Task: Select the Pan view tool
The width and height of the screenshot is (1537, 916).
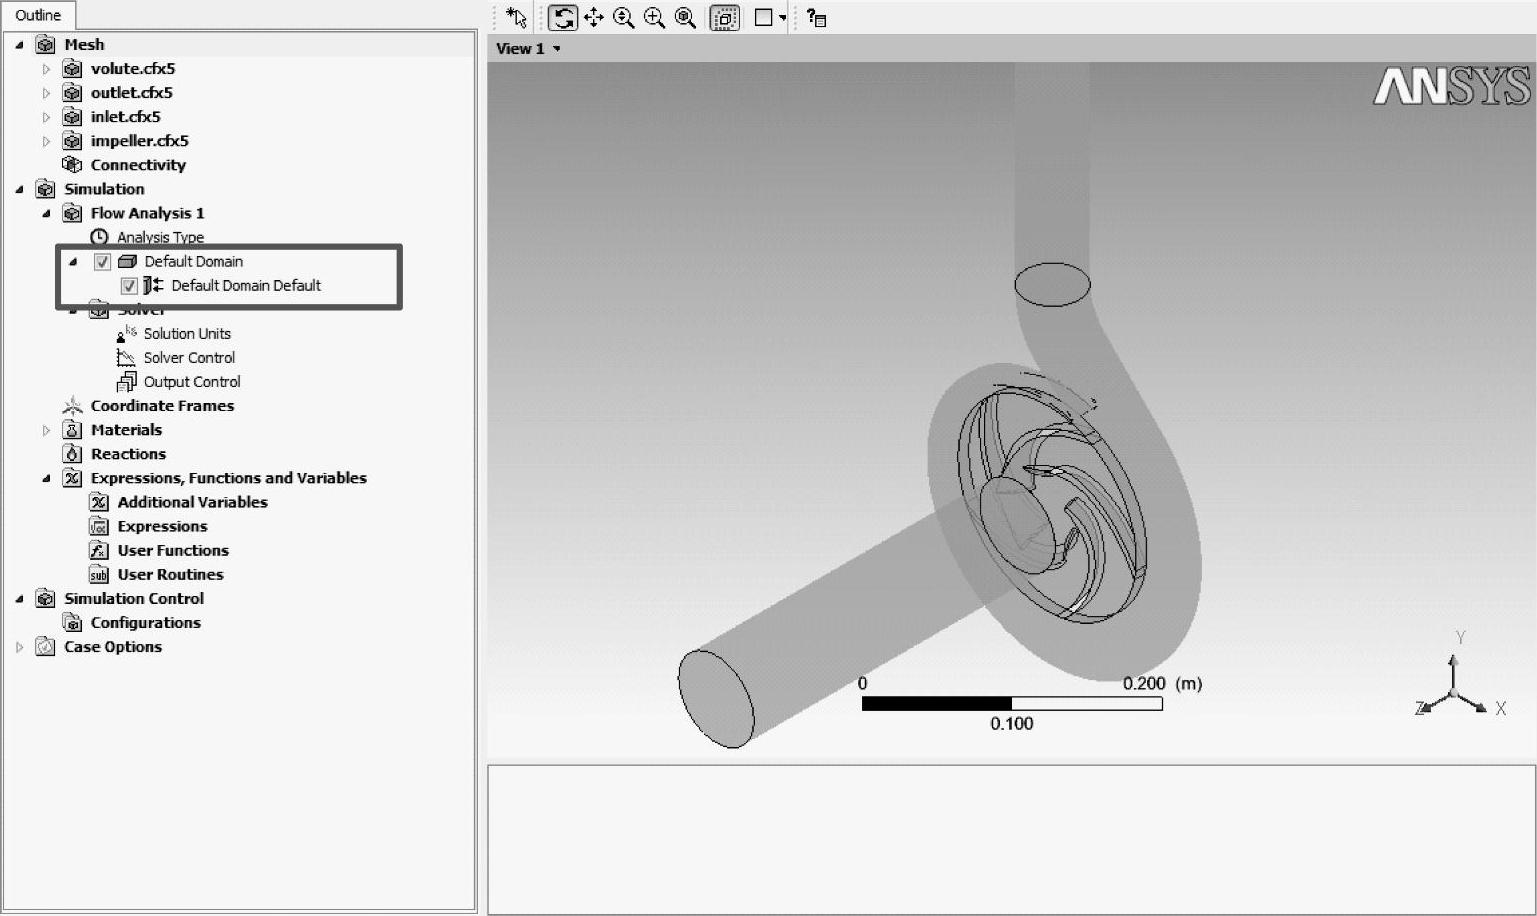Action: [594, 18]
